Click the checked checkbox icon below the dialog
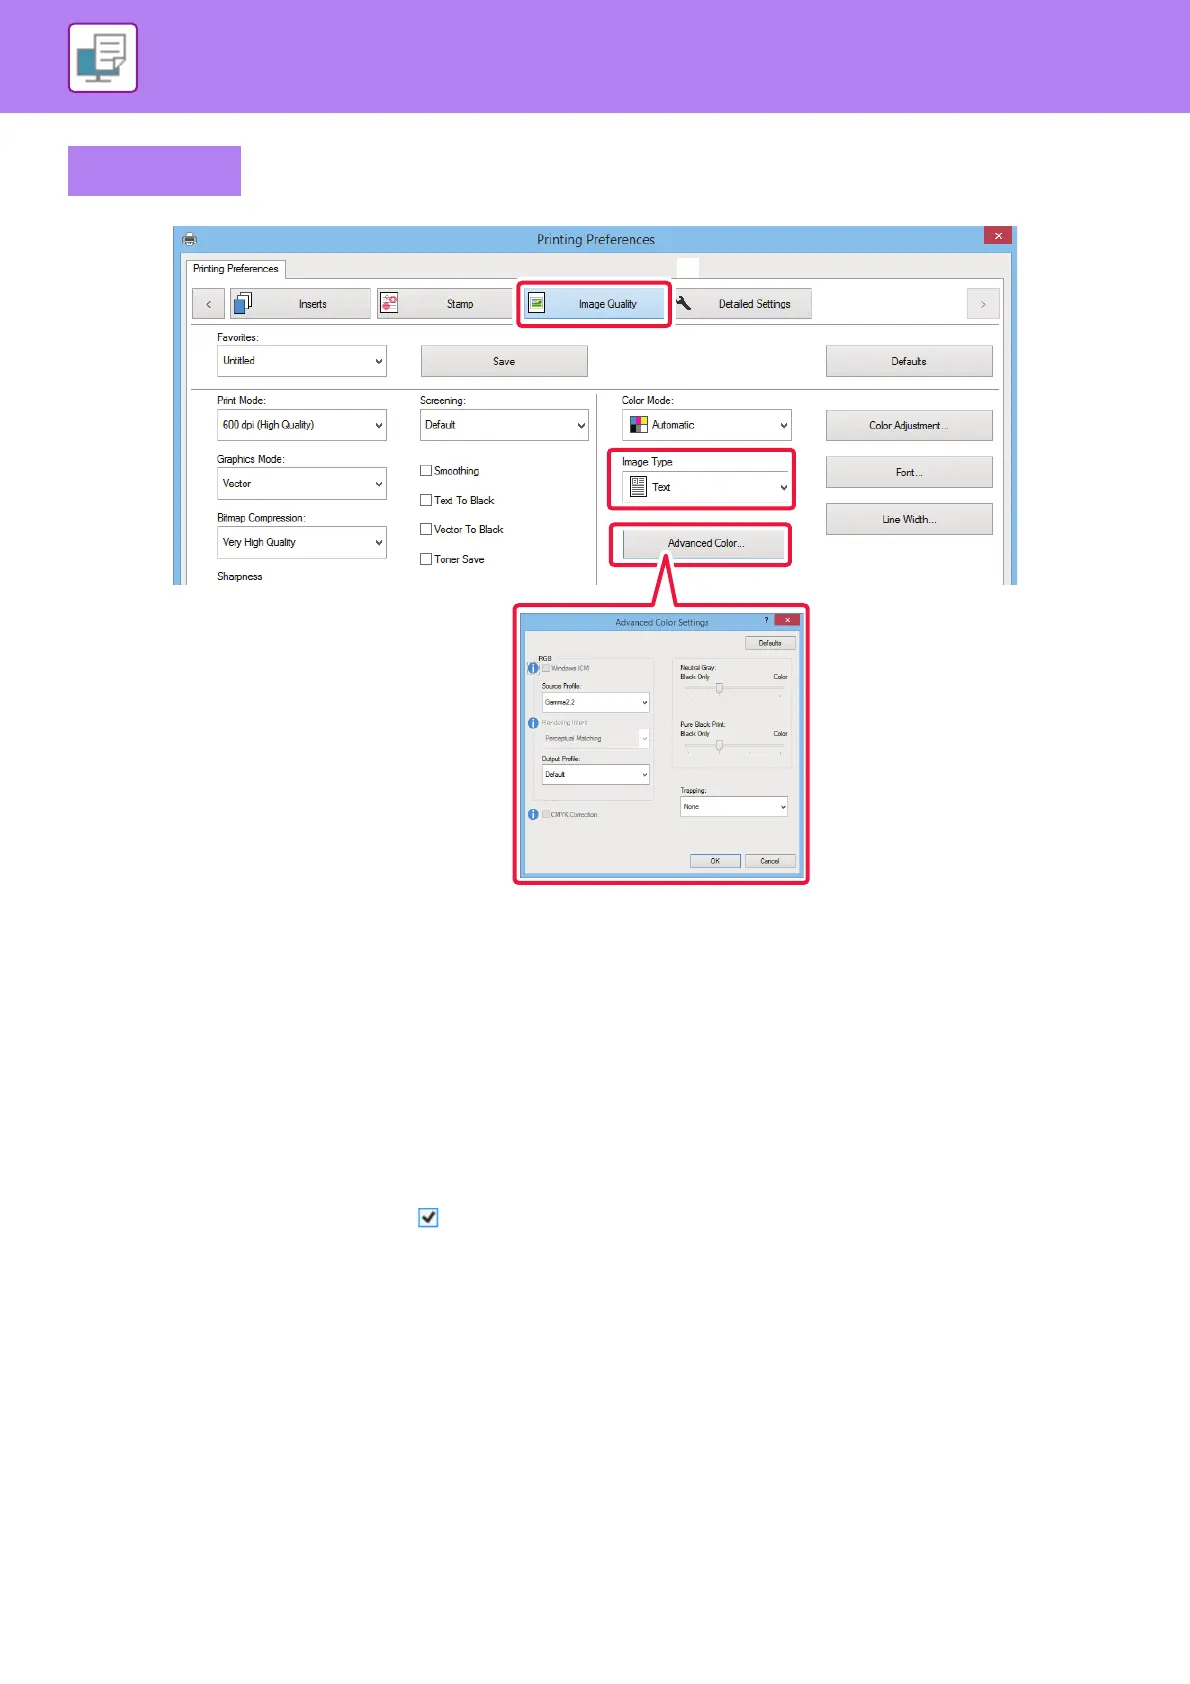The image size is (1190, 1684). click(428, 1217)
